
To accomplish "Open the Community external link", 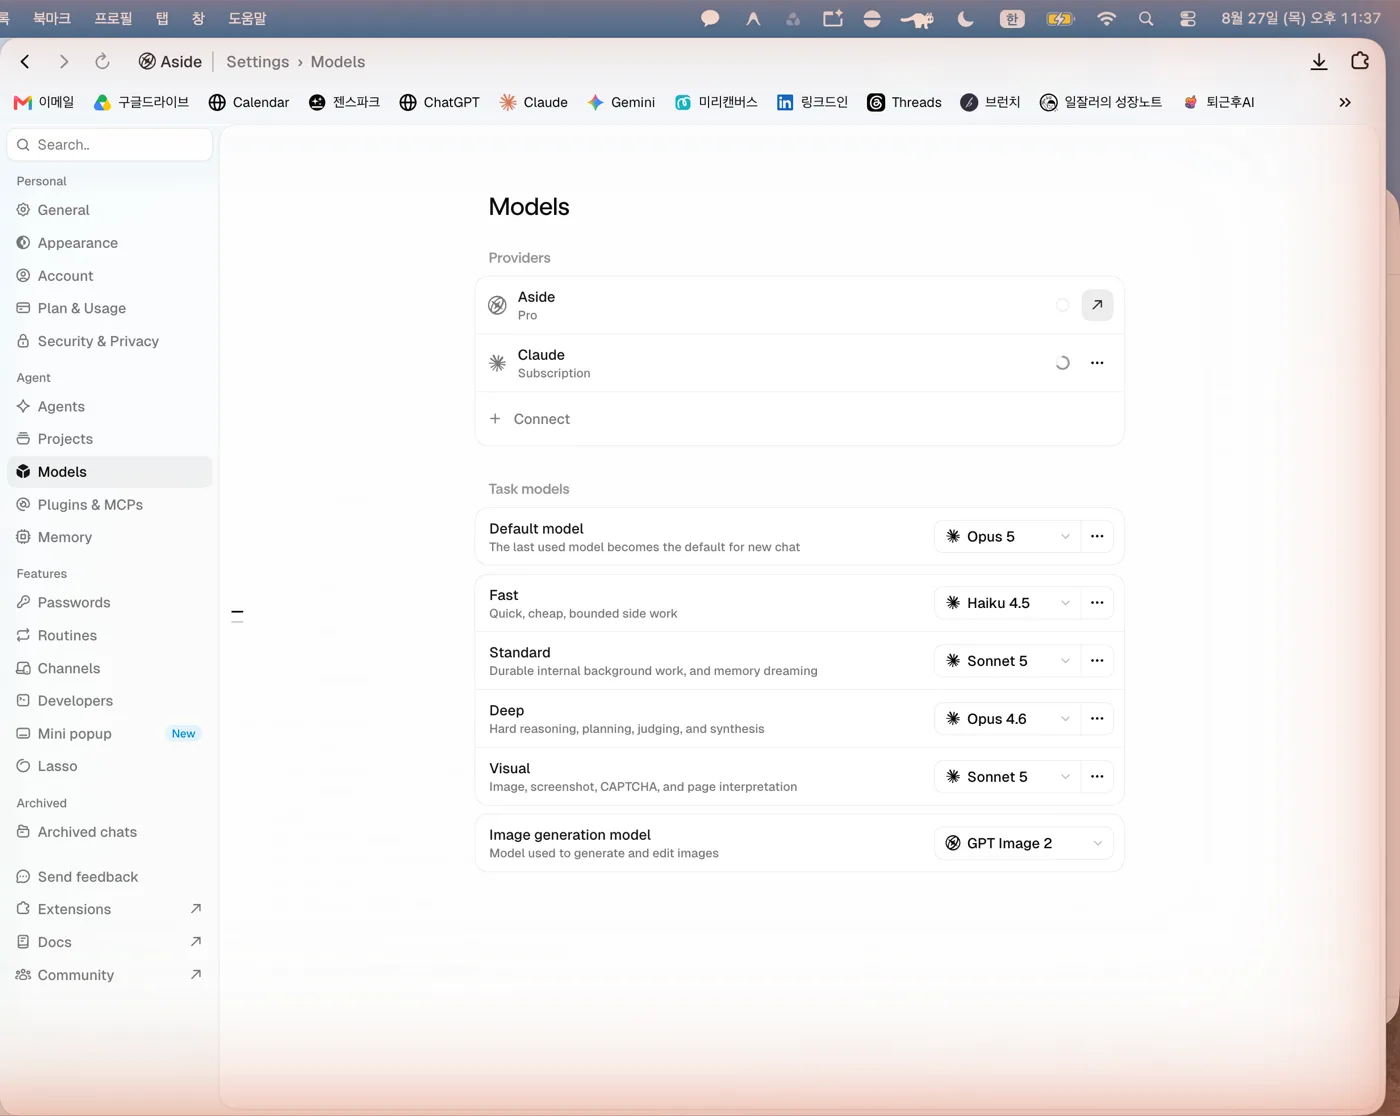I will coord(110,975).
